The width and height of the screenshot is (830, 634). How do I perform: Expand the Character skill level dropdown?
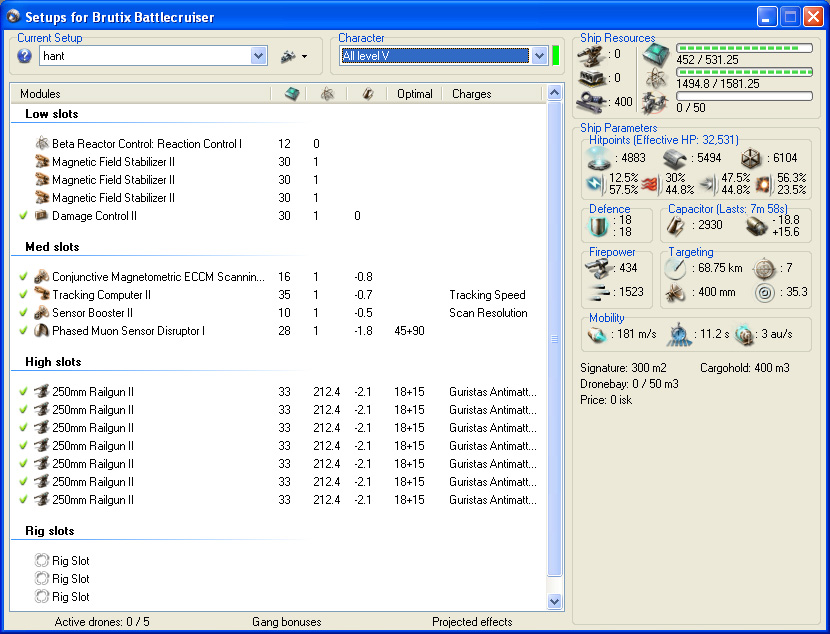click(539, 56)
